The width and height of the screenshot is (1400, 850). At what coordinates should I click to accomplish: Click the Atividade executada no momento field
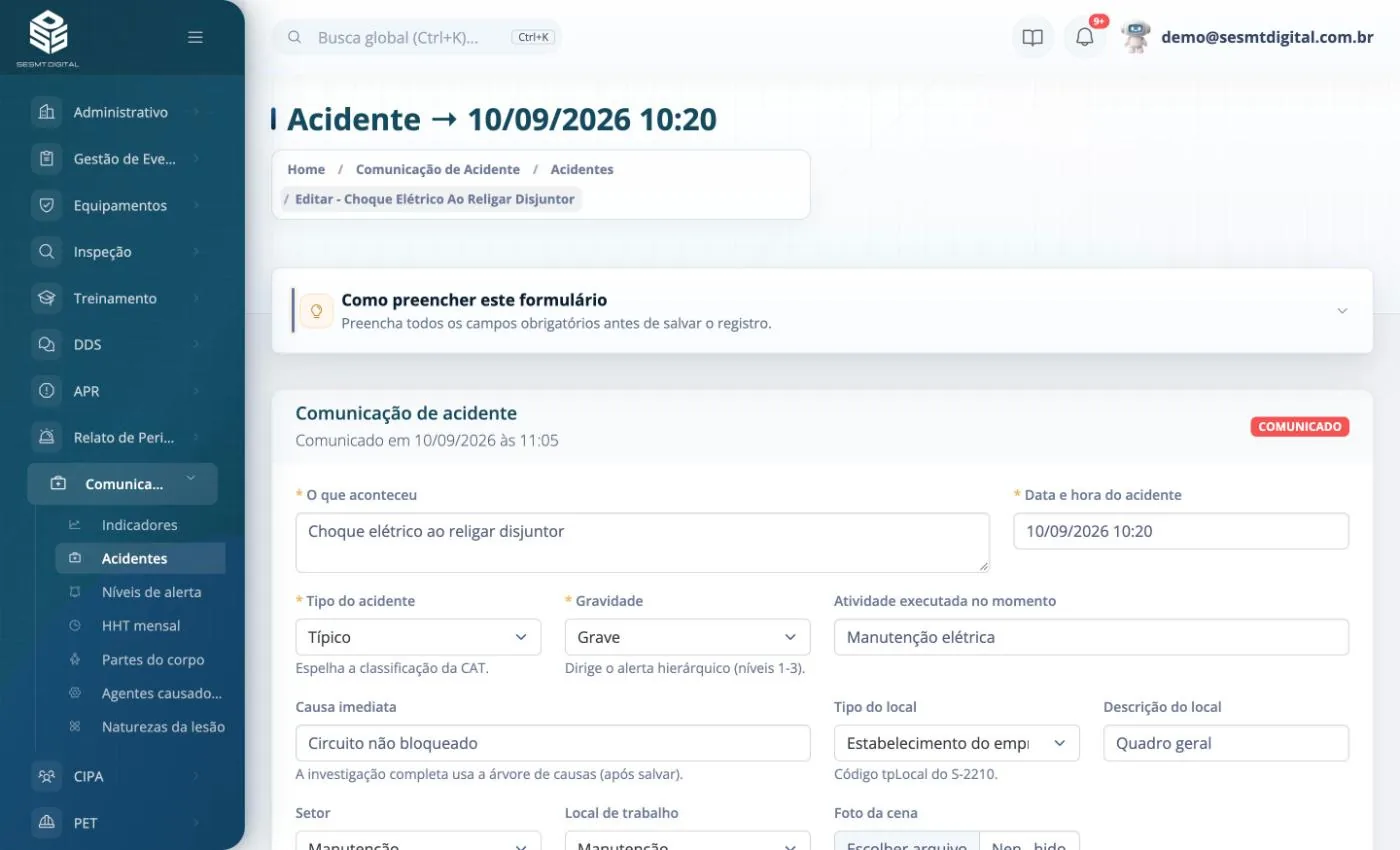pos(1091,637)
